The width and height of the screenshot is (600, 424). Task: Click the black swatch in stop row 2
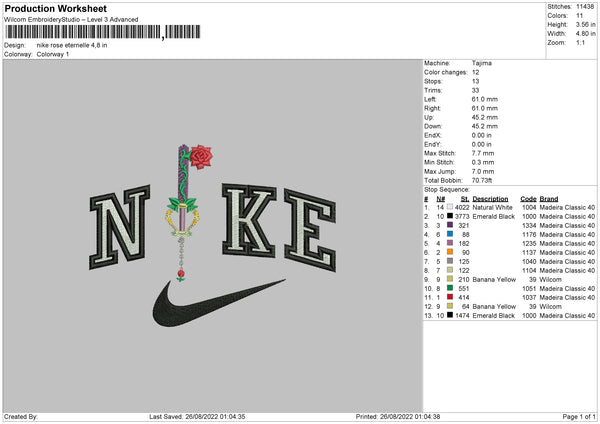[x=450, y=216]
